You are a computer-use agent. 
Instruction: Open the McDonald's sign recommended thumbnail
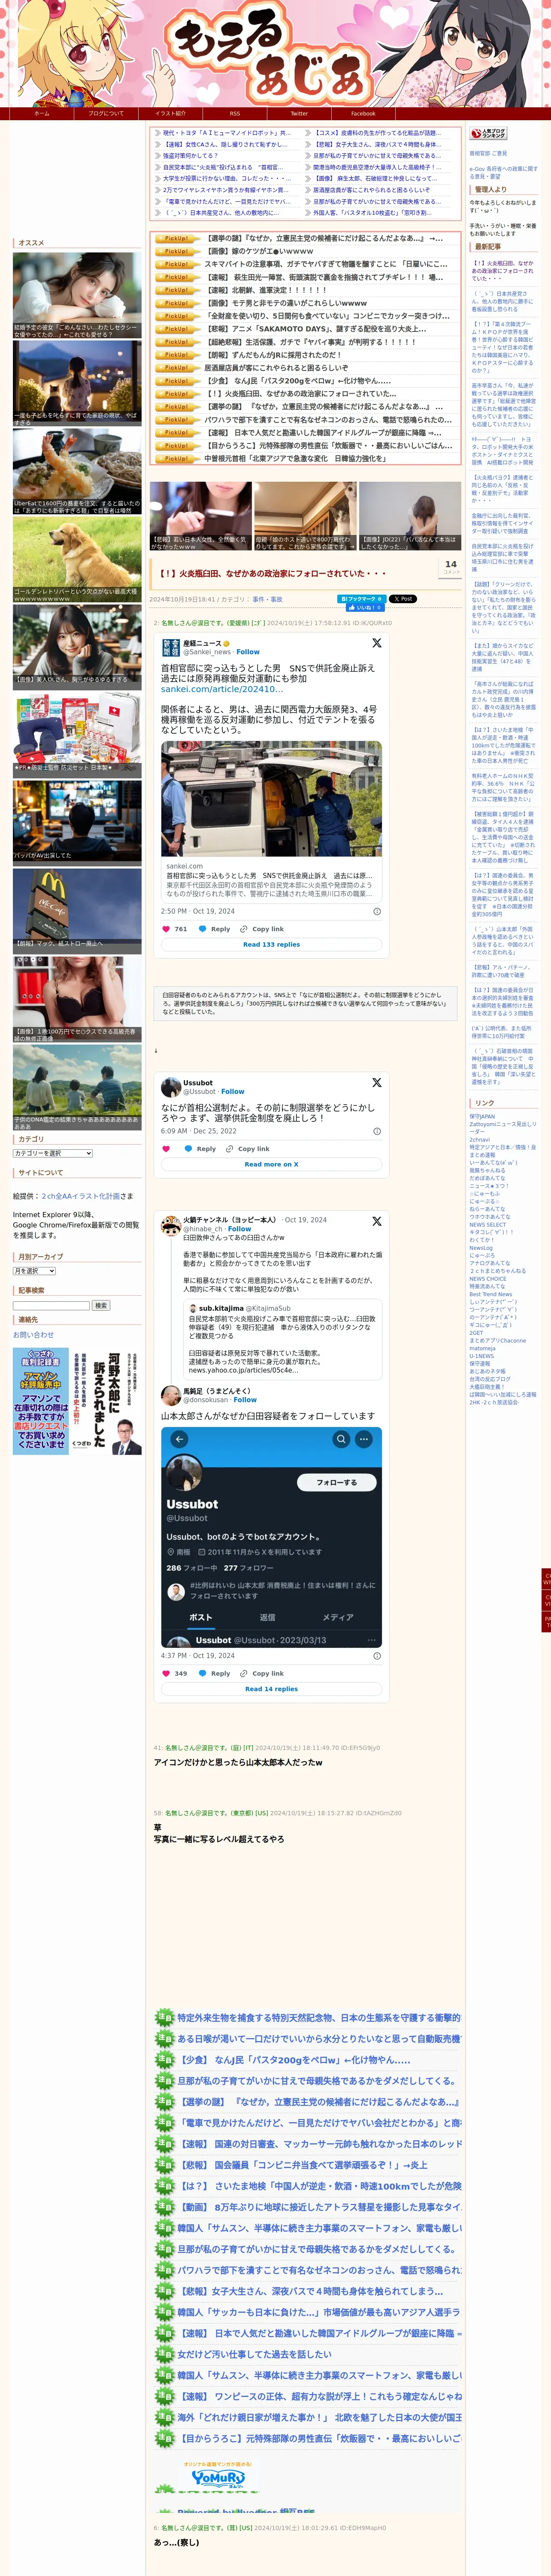[77, 911]
